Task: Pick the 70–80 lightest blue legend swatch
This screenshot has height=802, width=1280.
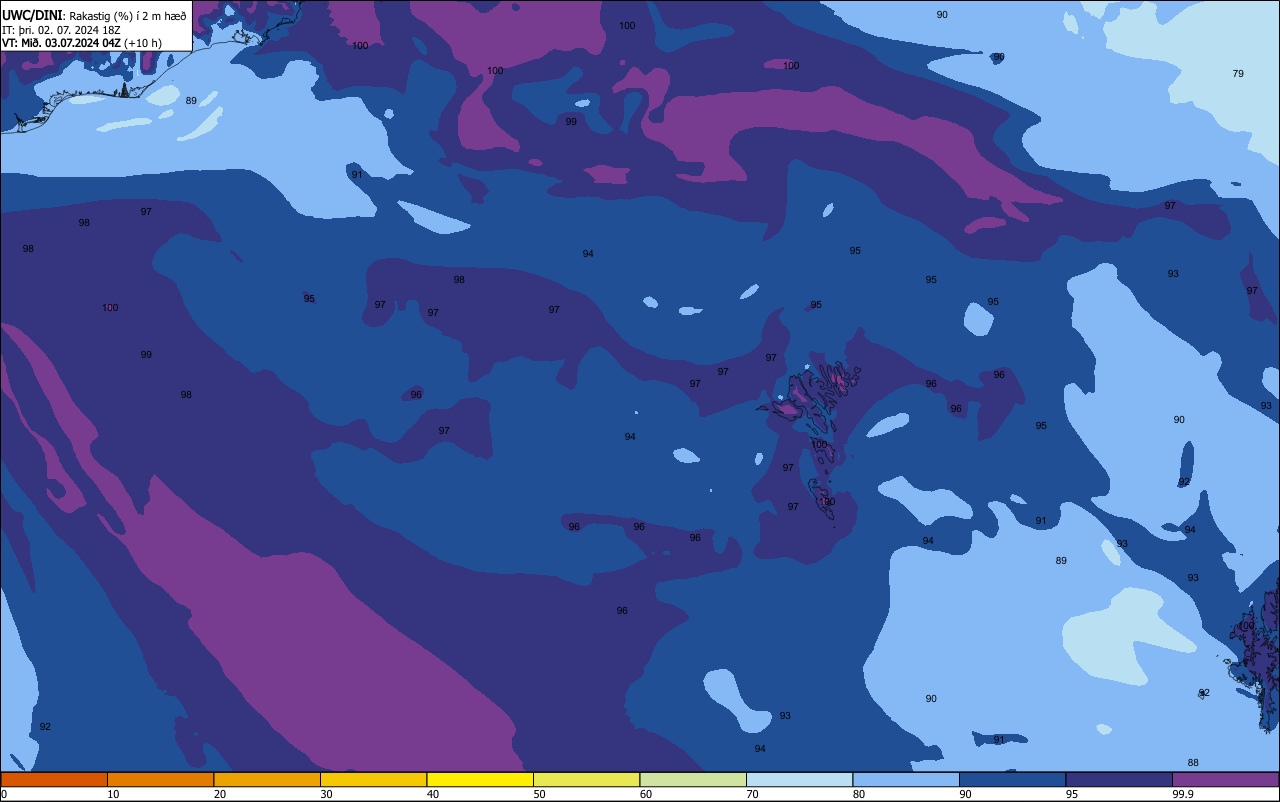Action: (799, 779)
